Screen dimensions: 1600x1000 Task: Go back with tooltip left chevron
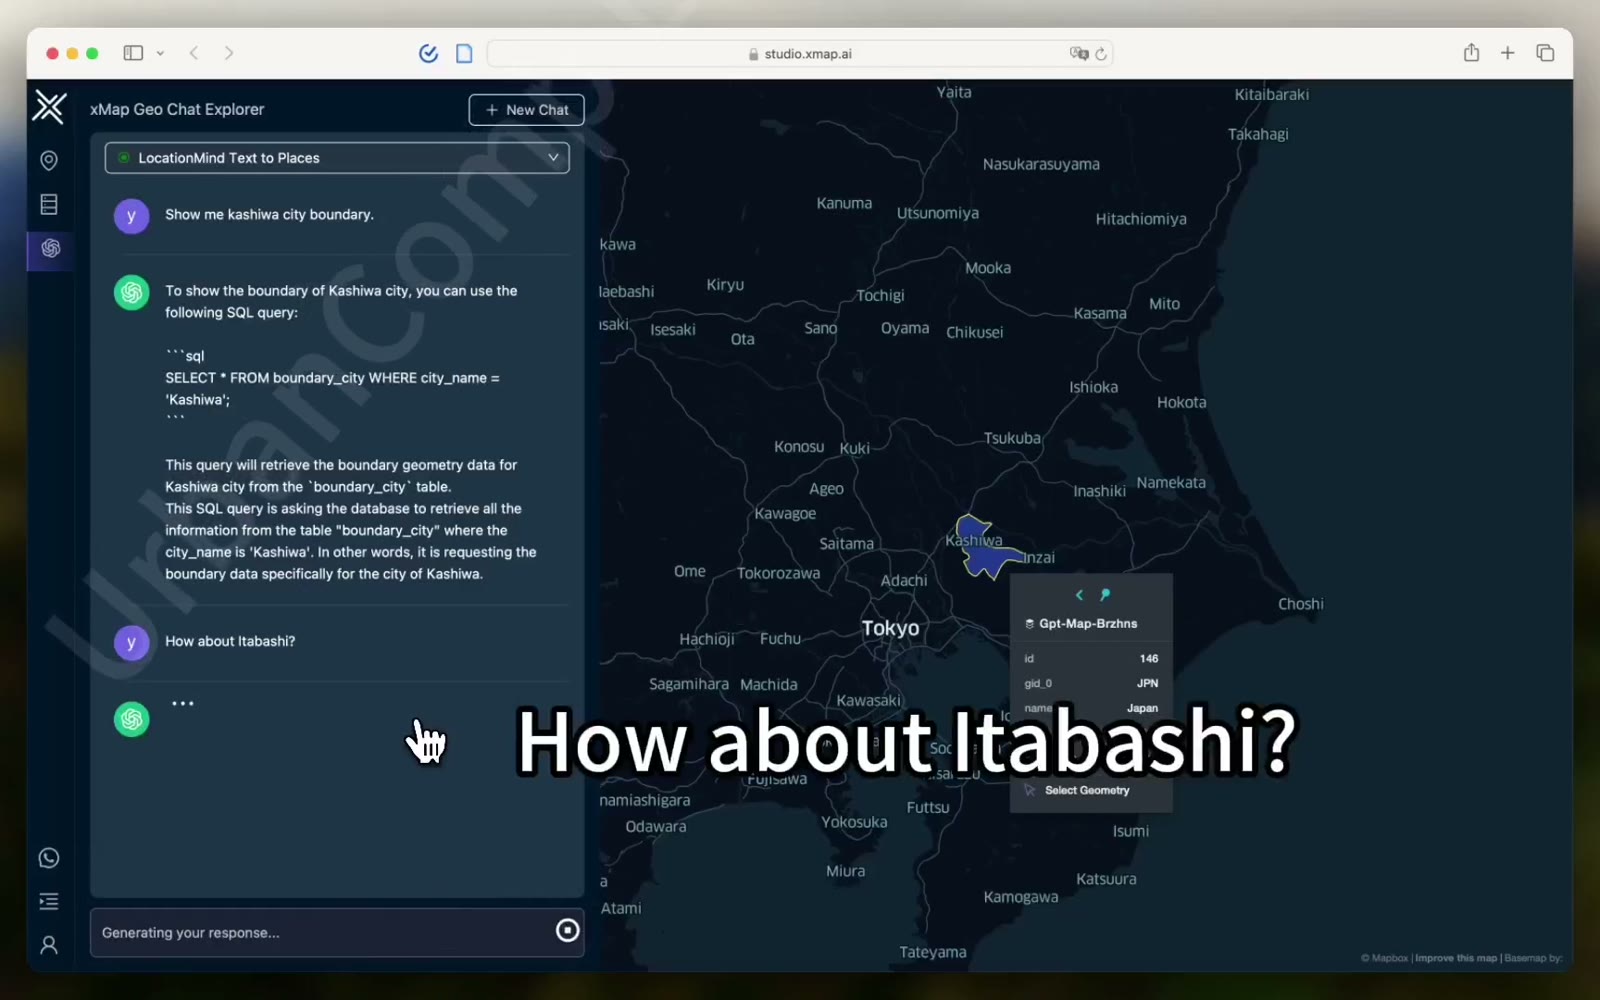tap(1079, 595)
